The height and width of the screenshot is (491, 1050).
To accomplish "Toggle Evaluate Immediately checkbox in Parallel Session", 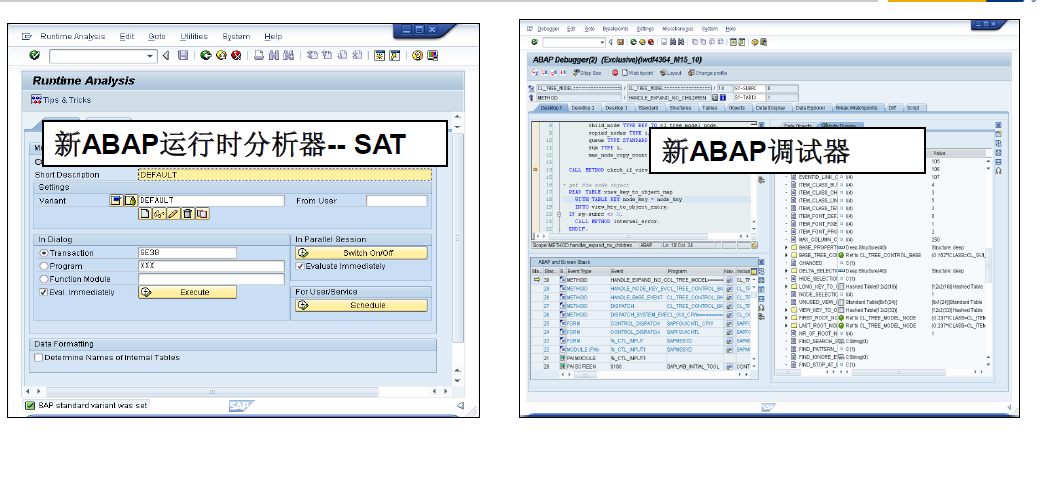I will tap(300, 266).
